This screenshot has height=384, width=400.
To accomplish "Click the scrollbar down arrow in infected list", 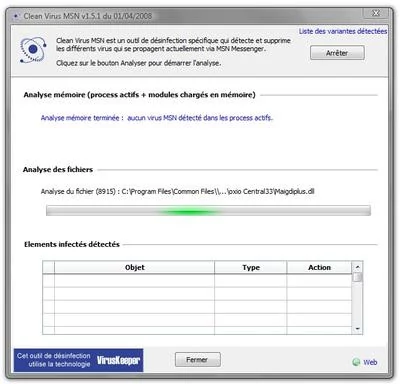I will point(357,329).
